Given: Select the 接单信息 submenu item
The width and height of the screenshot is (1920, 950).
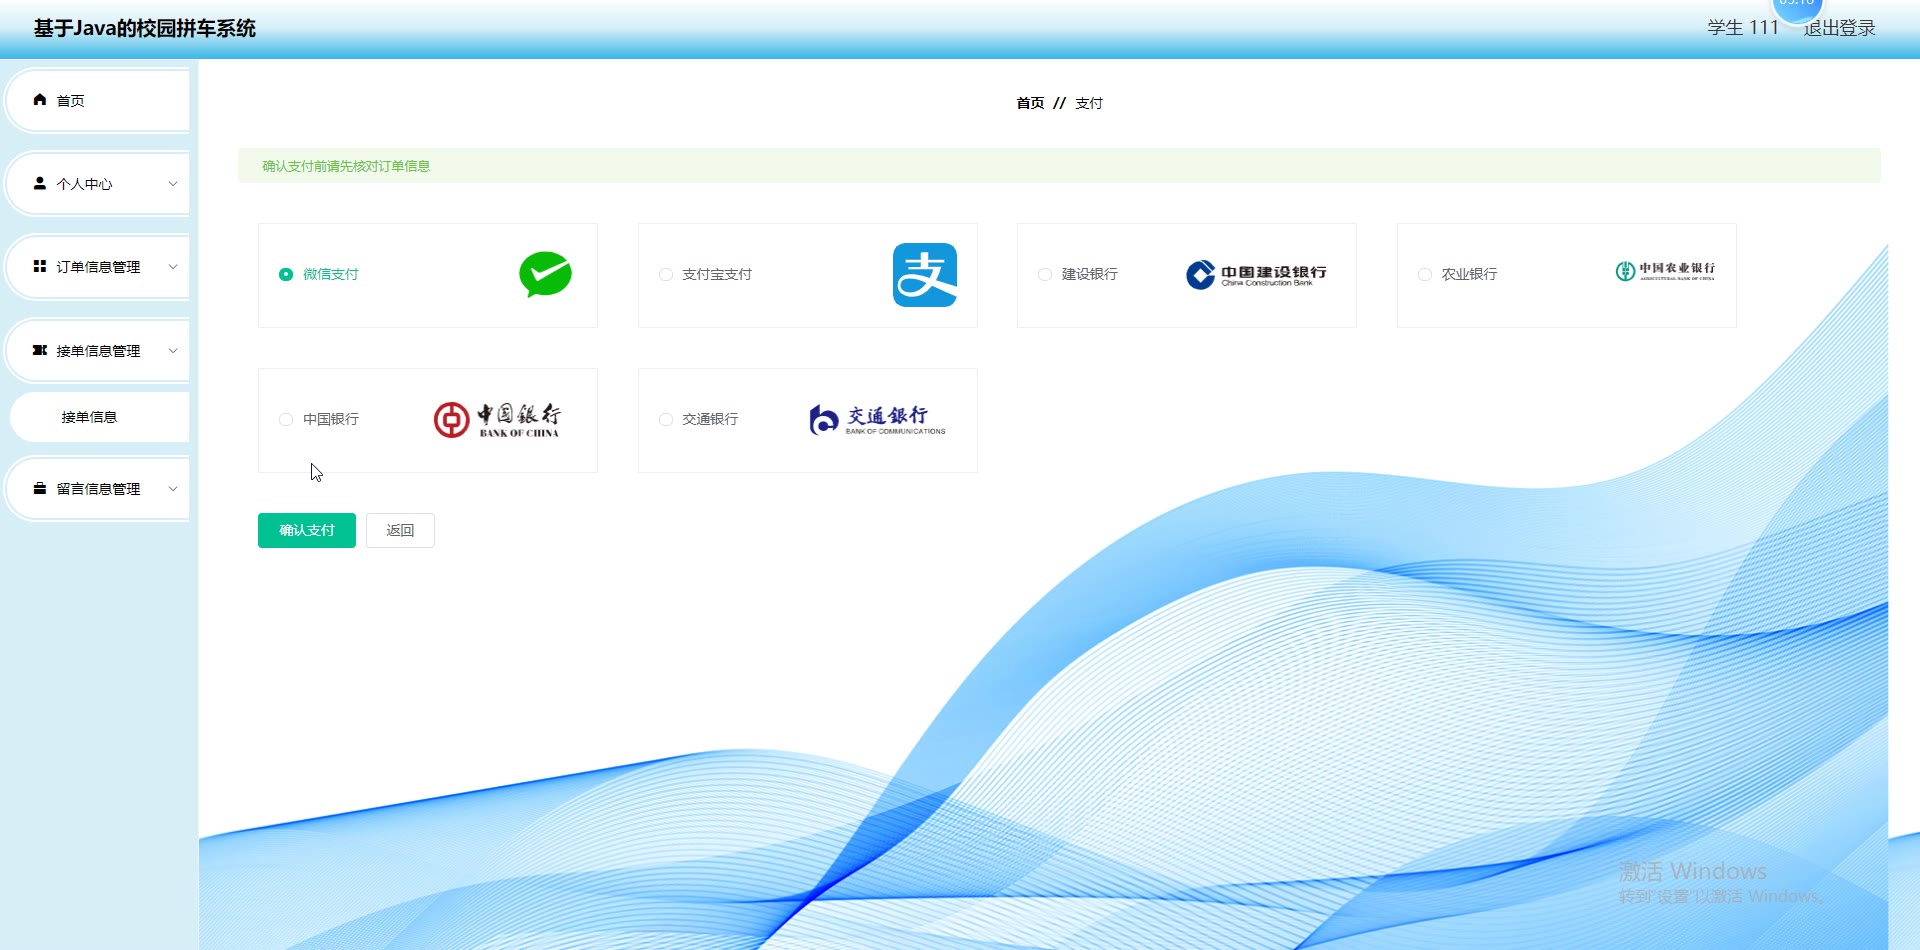Looking at the screenshot, I should tap(100, 417).
